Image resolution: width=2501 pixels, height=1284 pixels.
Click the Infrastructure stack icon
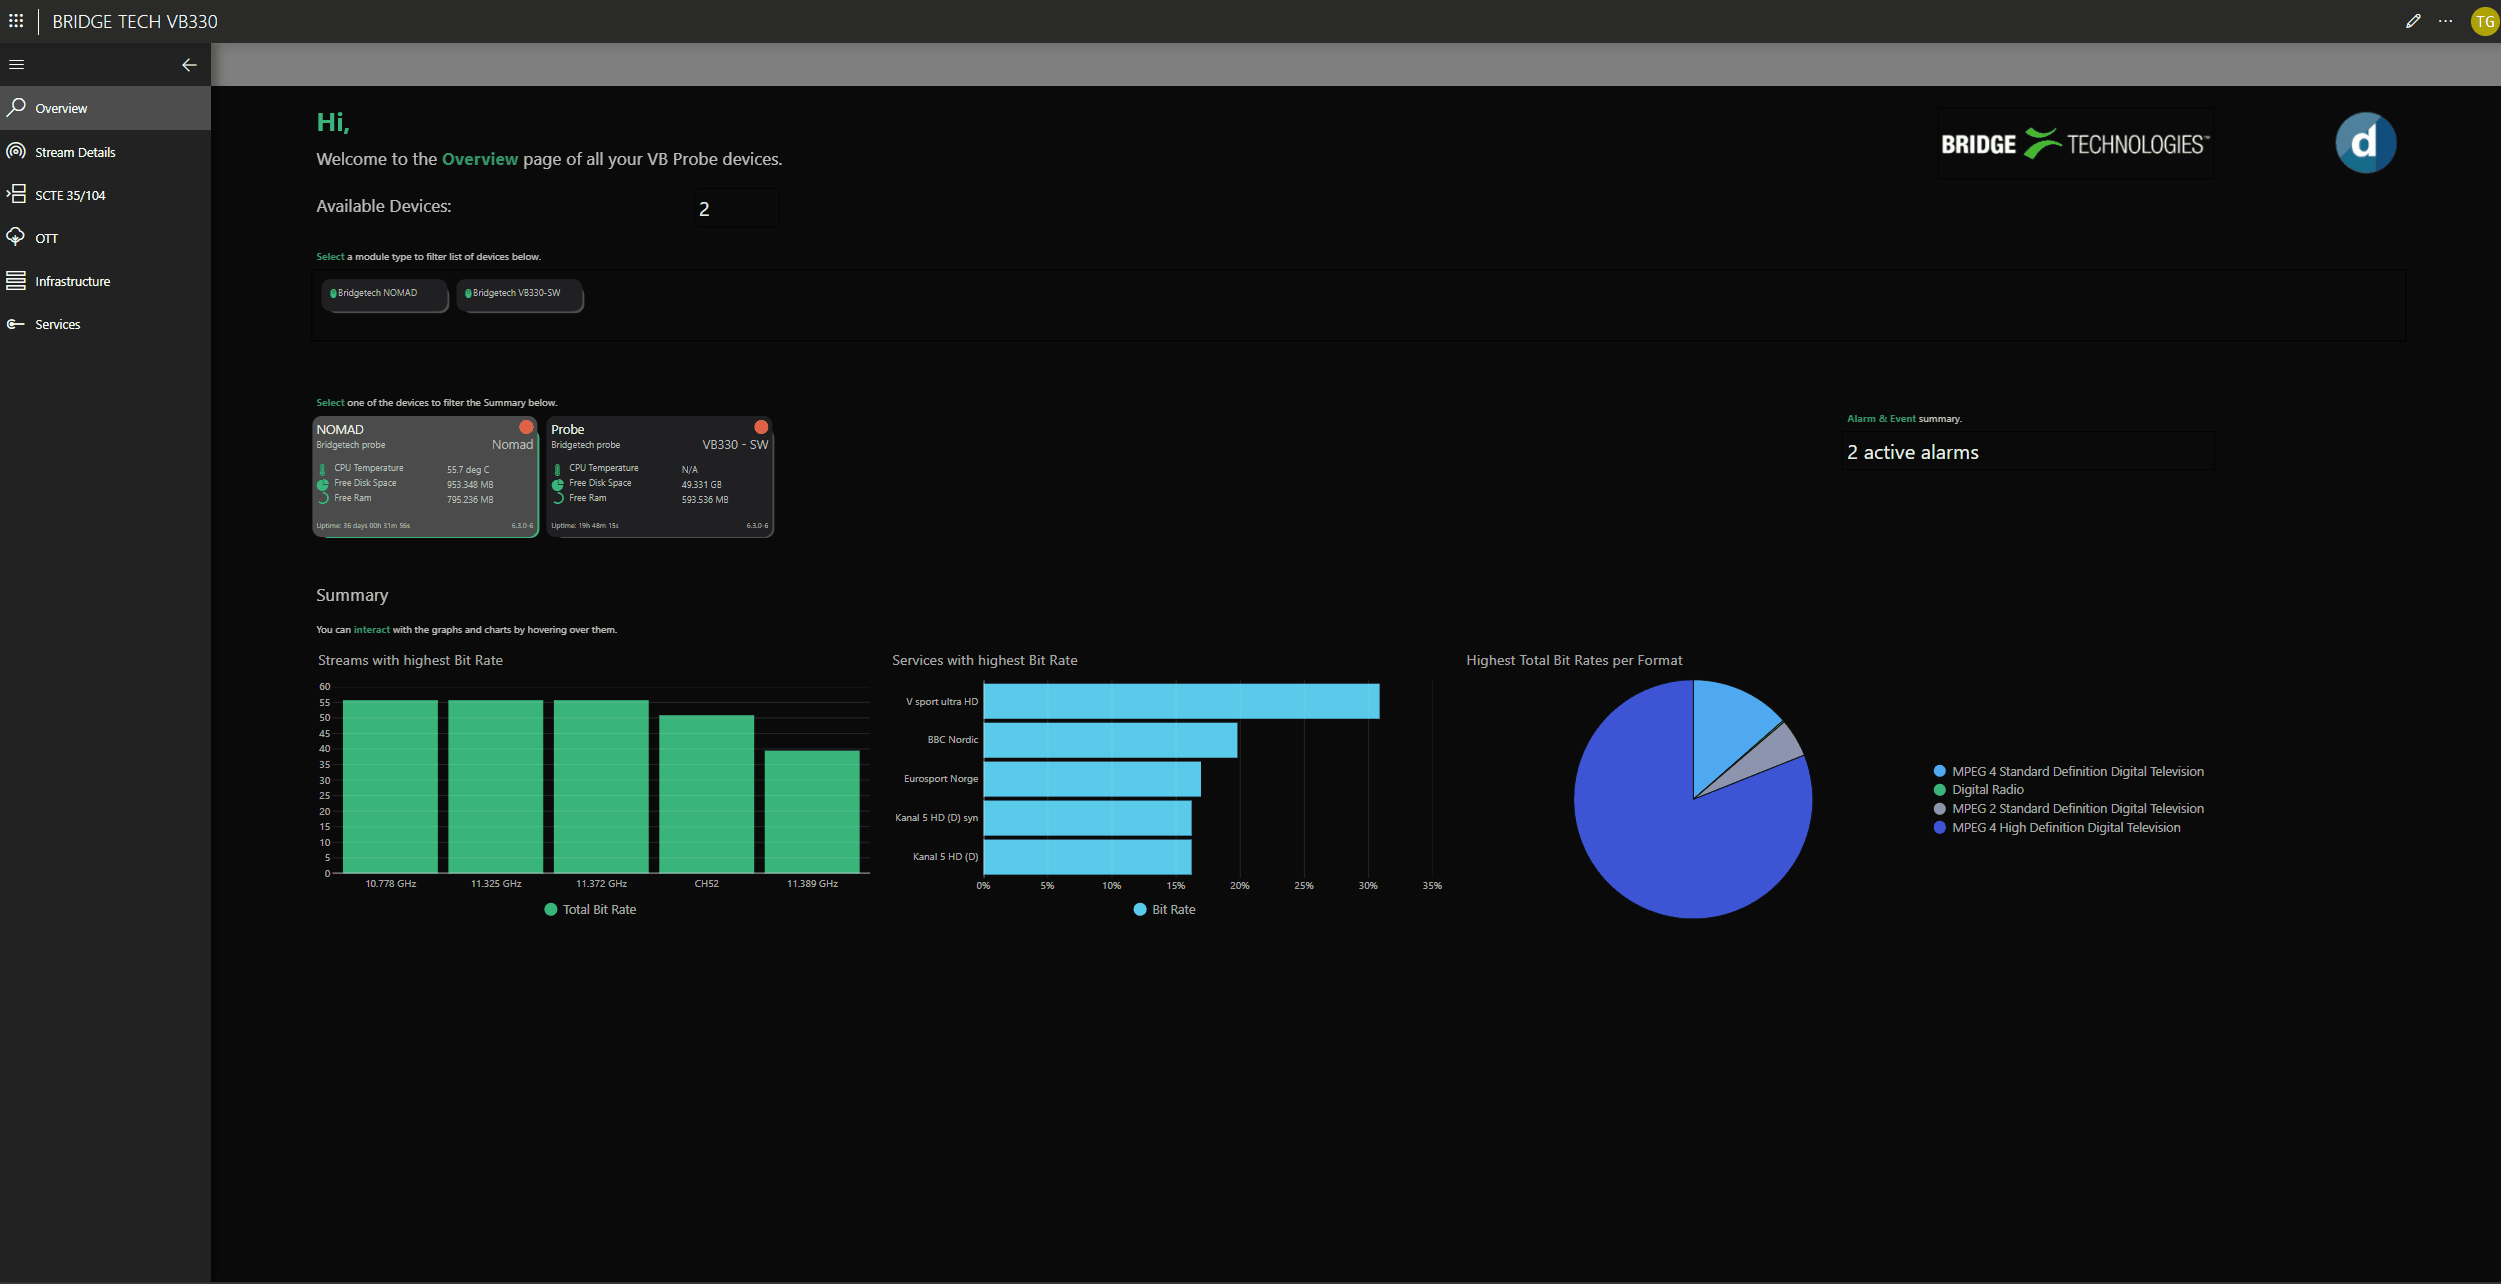(16, 281)
